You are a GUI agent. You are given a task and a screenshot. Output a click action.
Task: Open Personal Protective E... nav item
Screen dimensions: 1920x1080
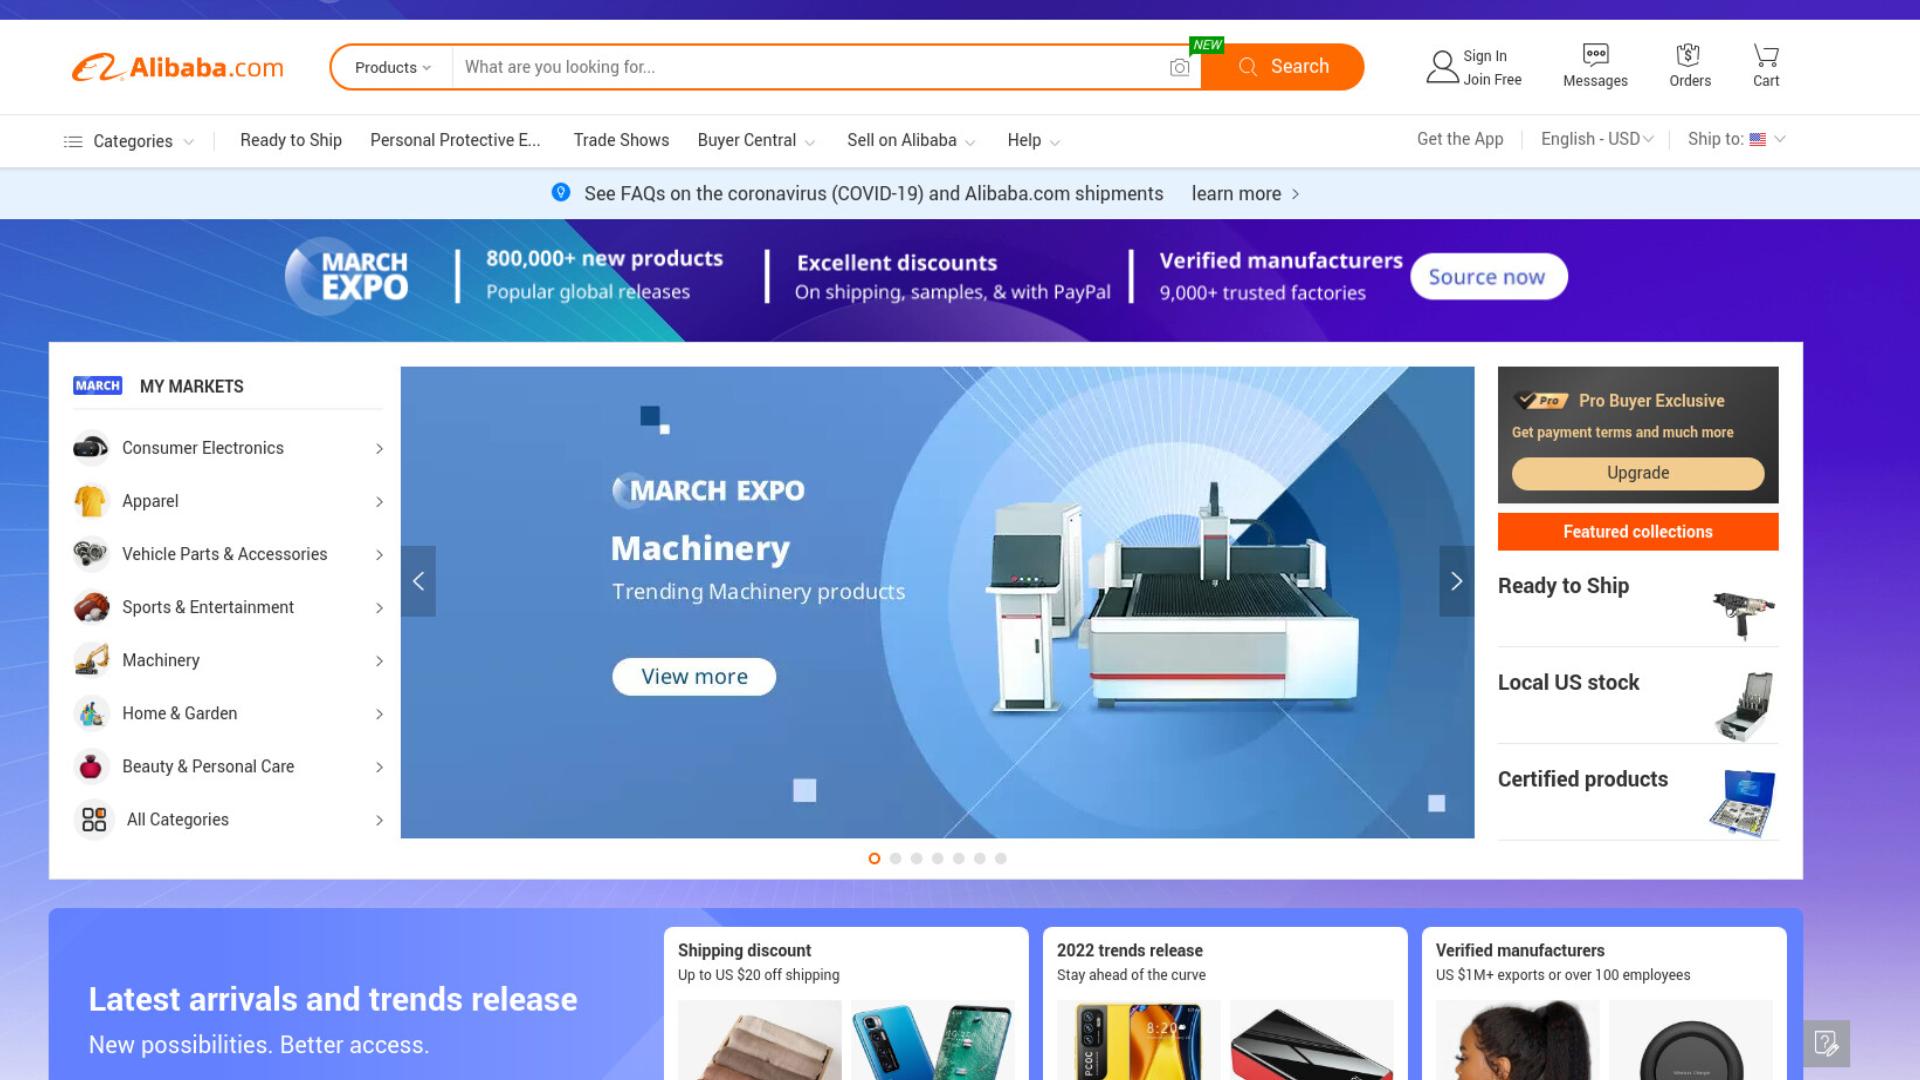455,140
